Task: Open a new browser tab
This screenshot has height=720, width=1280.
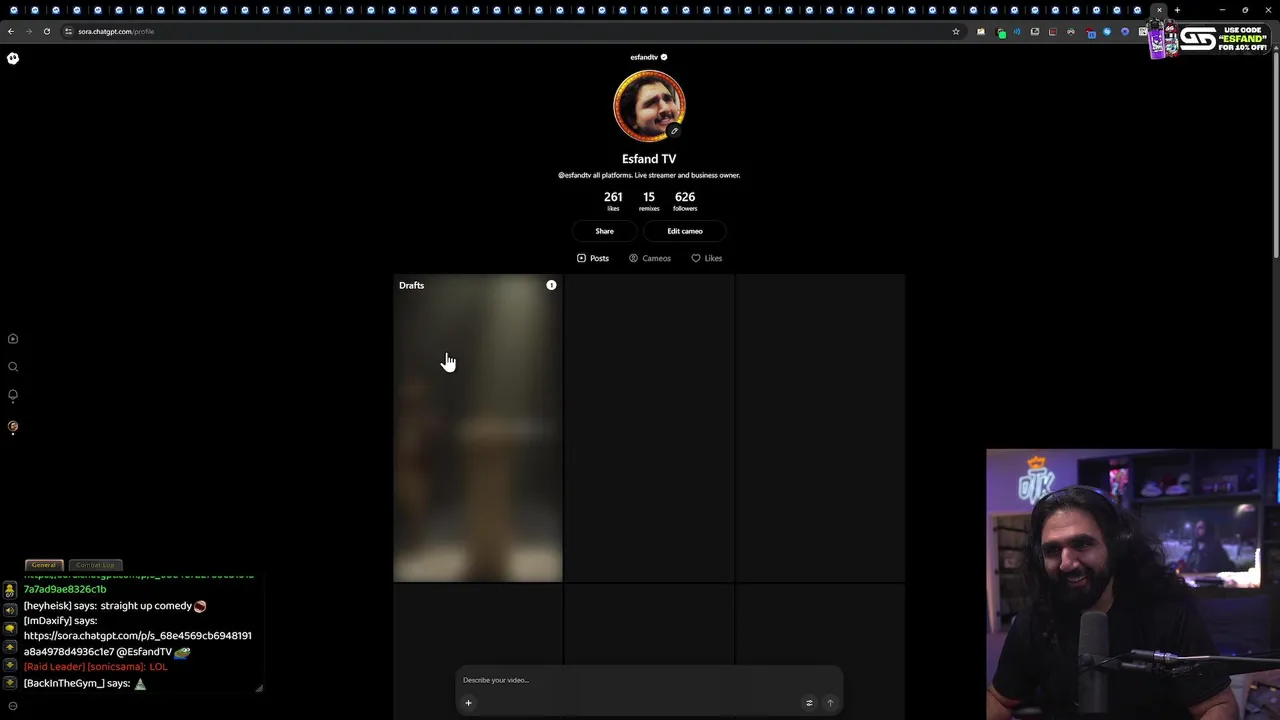Action: [x=1177, y=10]
